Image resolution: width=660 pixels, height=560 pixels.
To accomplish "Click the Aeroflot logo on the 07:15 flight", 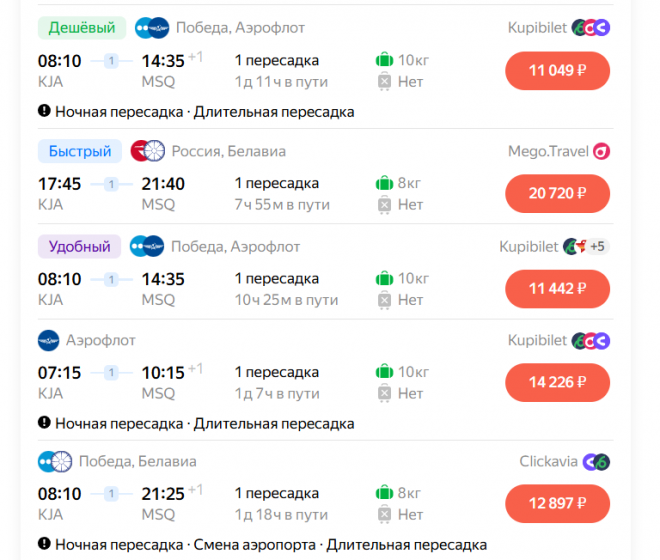I will [49, 340].
